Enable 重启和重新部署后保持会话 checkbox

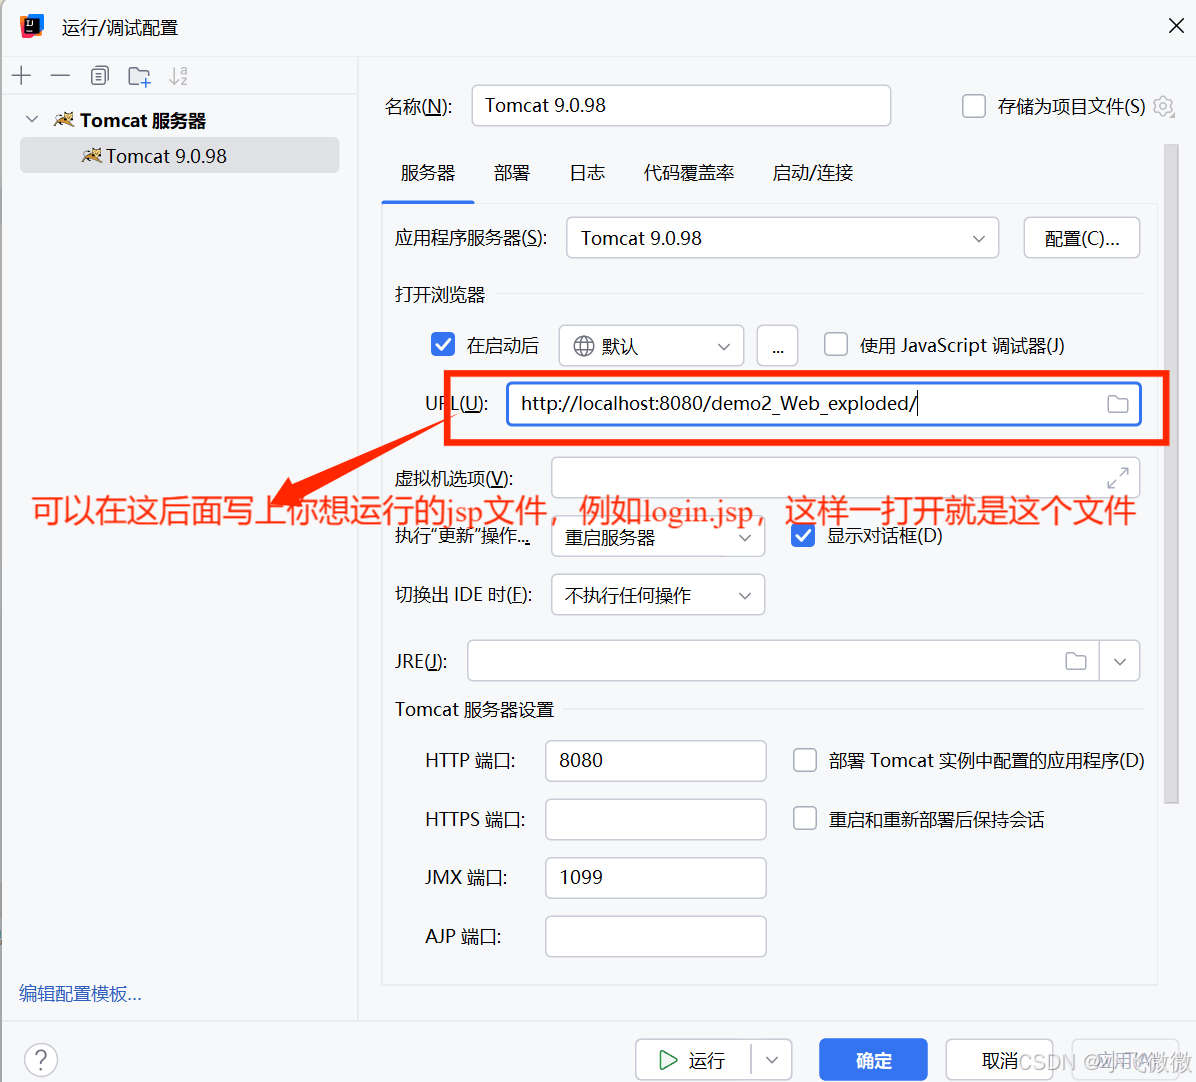pos(805,819)
